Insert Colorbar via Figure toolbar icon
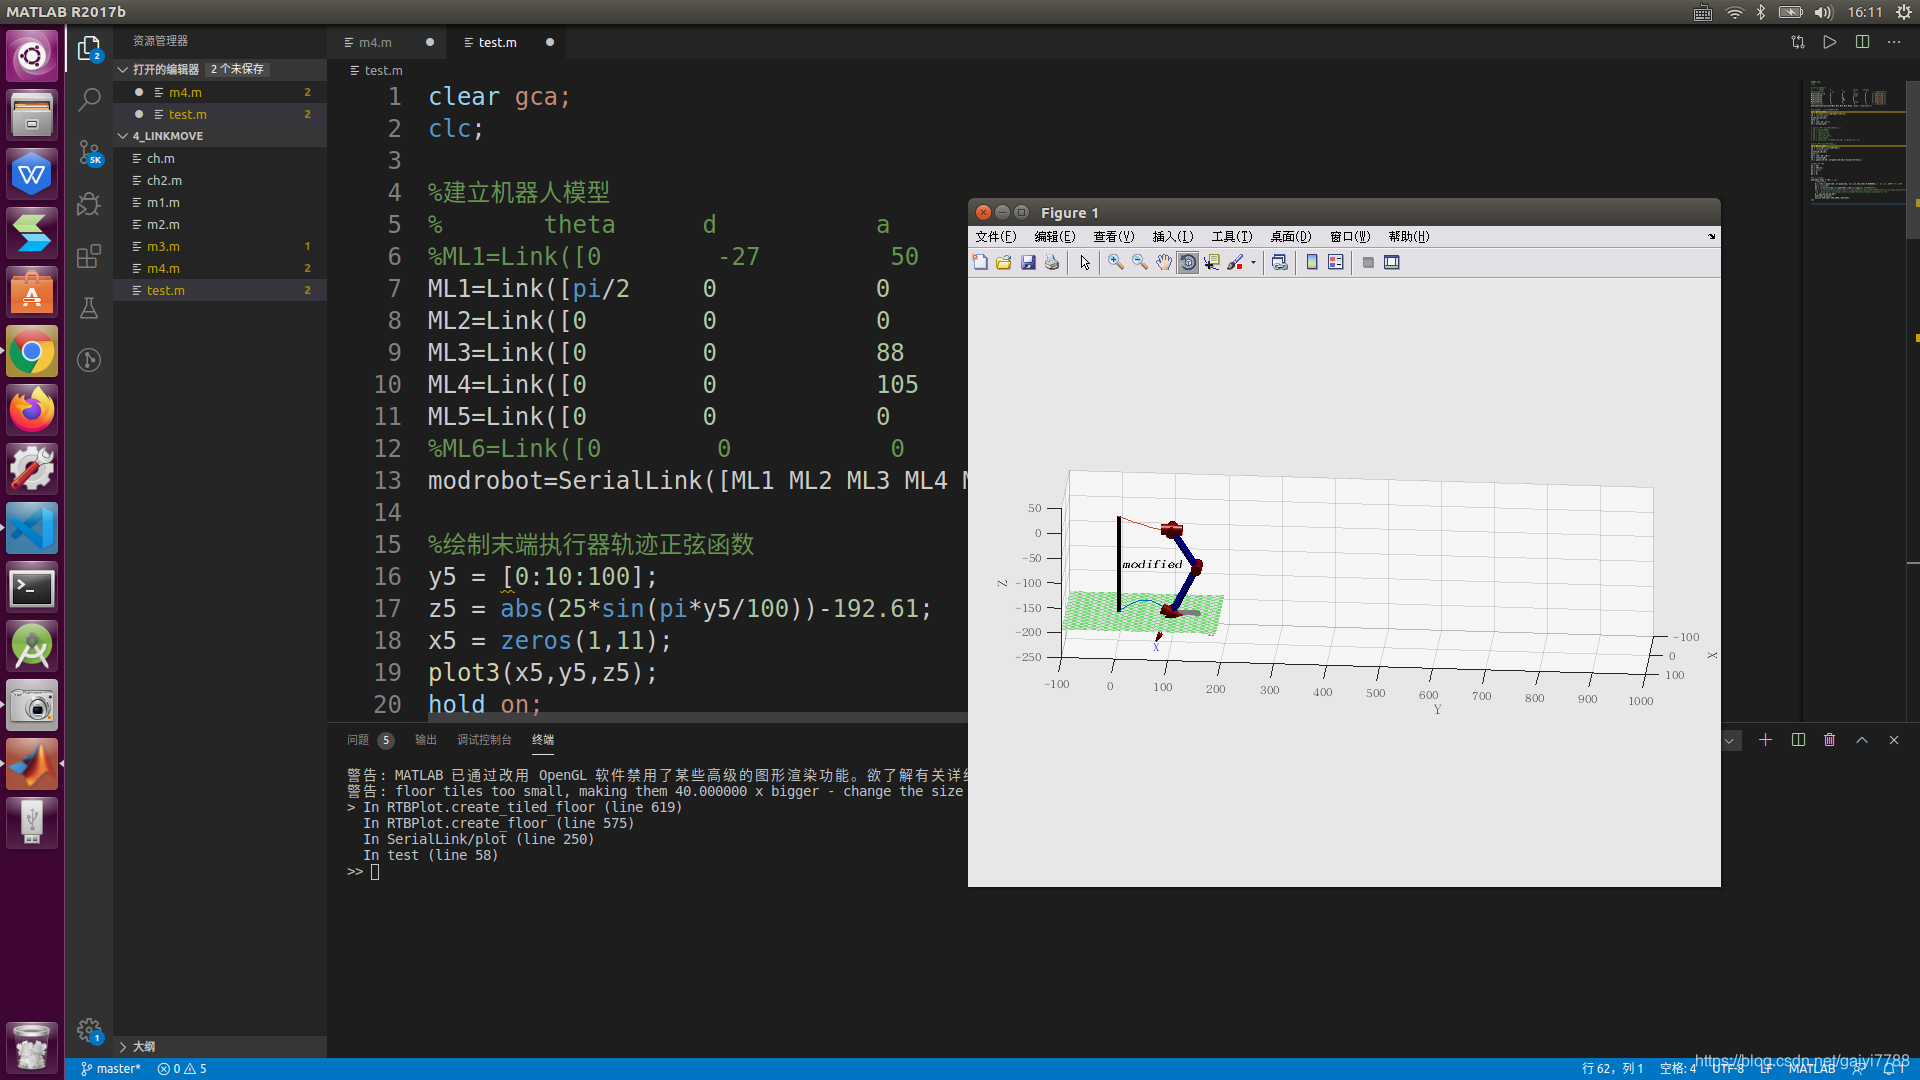The image size is (1920, 1080). 1312,262
